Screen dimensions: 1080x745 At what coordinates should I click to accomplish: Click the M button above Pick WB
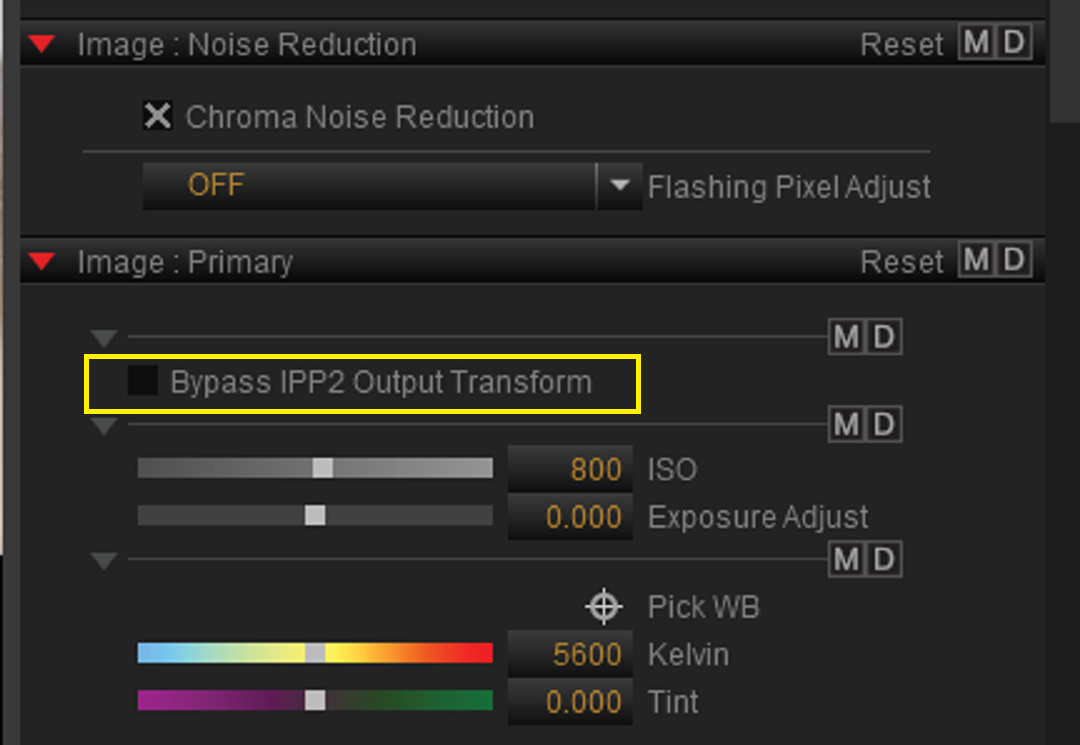[847, 559]
